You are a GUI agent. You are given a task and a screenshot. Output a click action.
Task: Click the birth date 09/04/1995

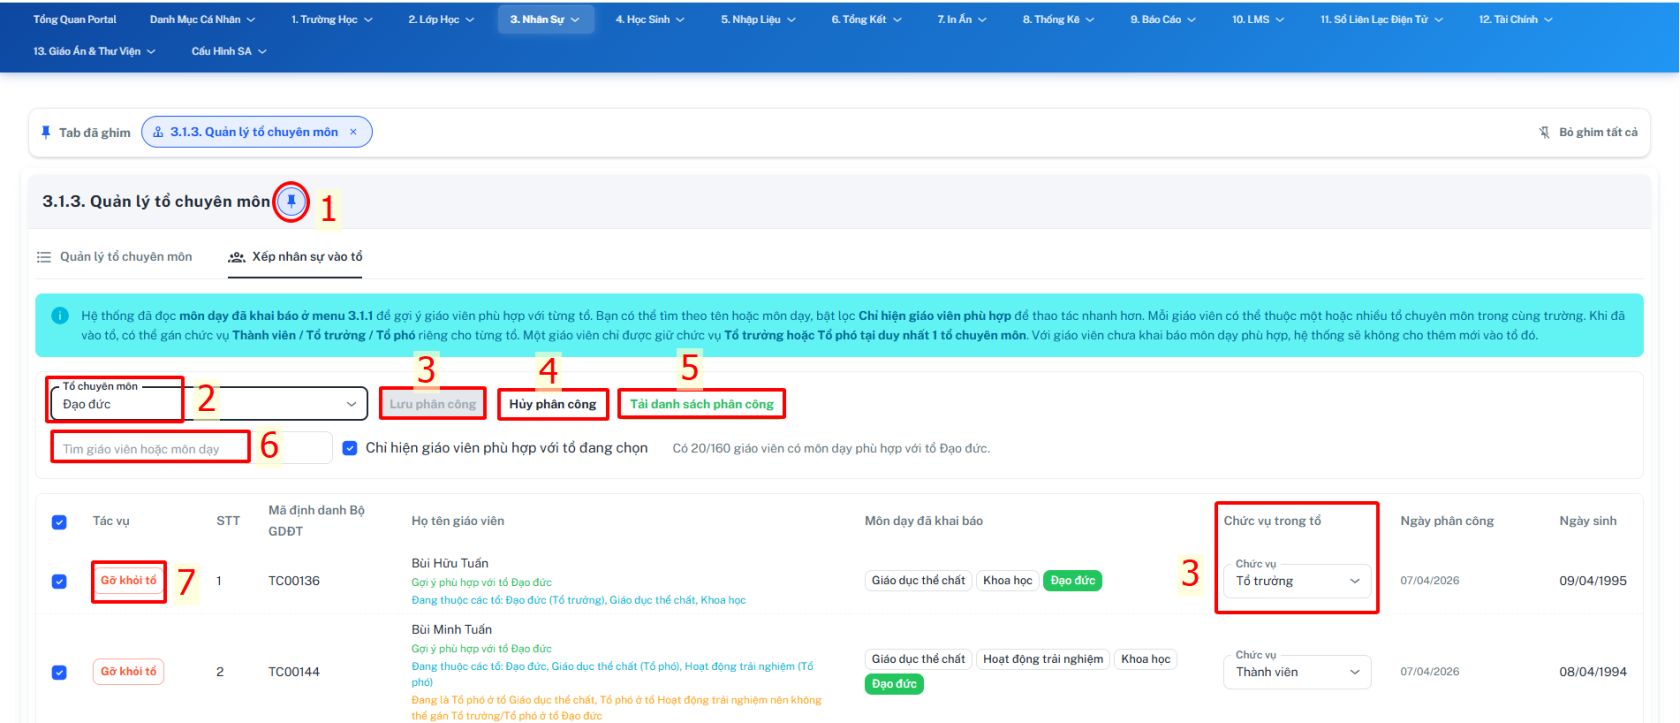(1593, 581)
